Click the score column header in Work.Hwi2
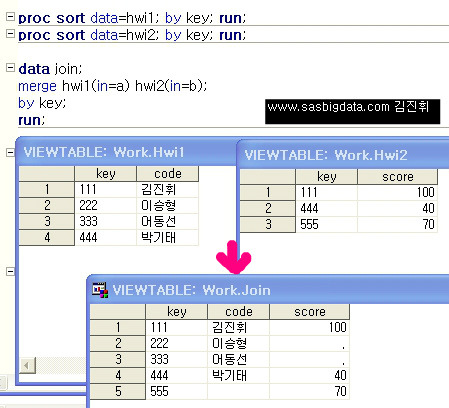Image resolution: width=449 pixels, height=408 pixels. point(397,177)
